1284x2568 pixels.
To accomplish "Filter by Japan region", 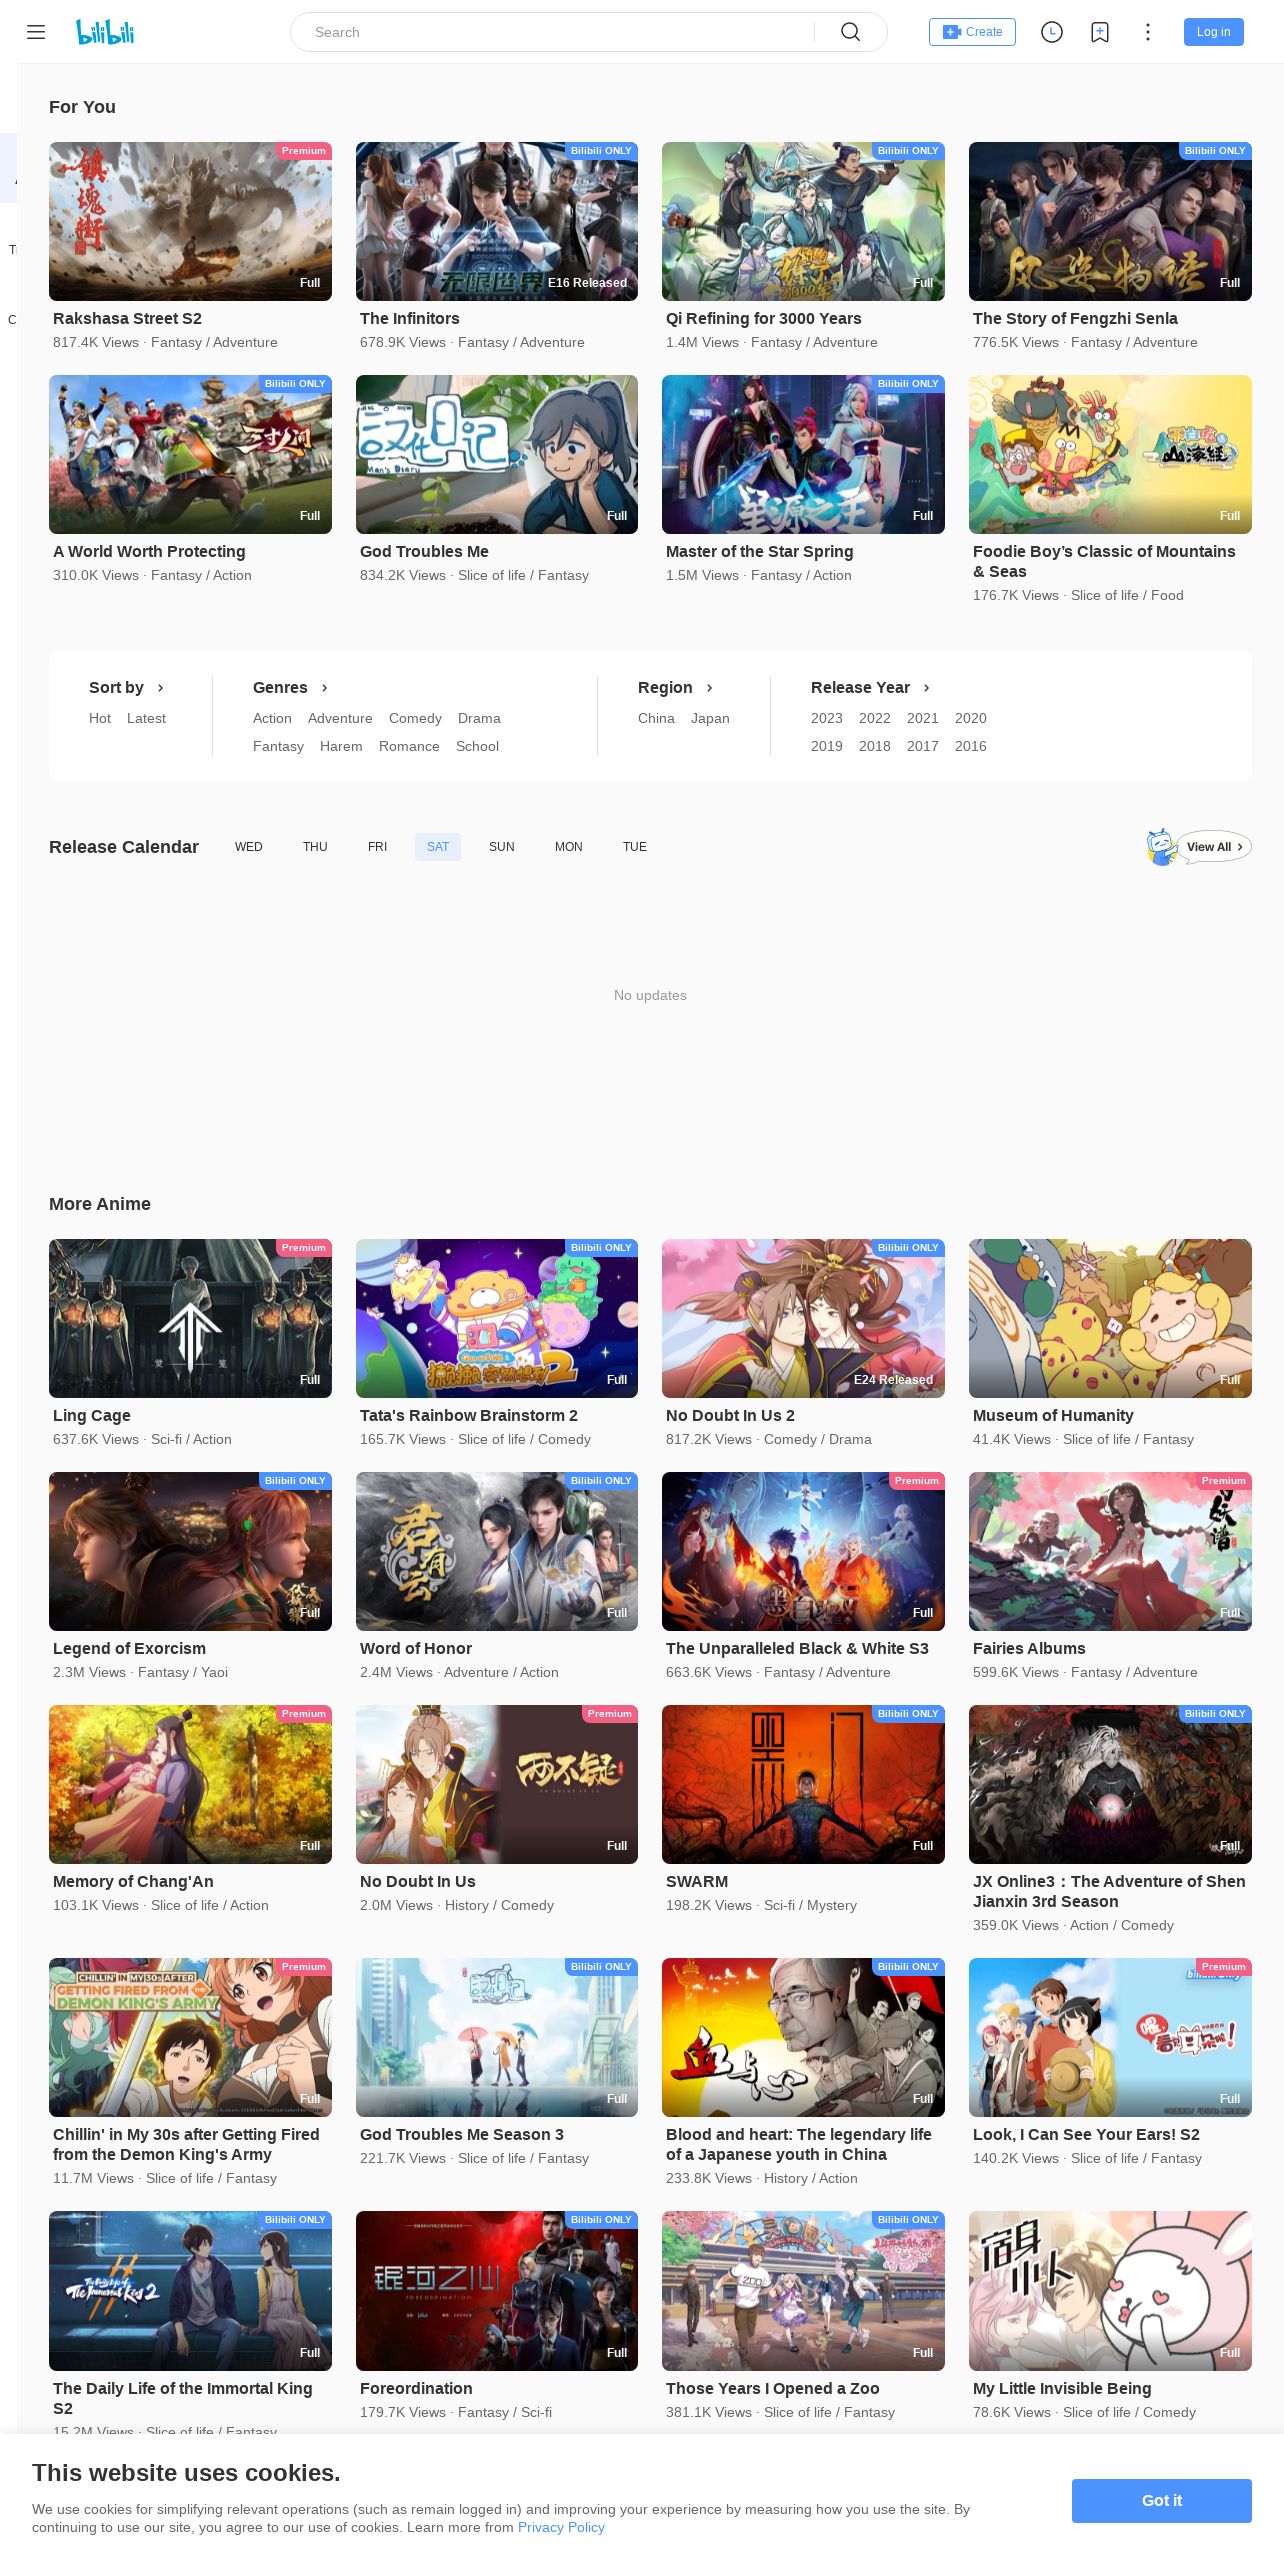I will click(x=710, y=718).
